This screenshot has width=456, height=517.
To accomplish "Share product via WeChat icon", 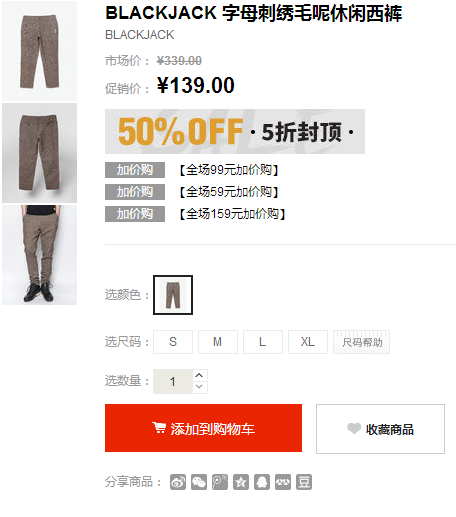I will coord(199,482).
